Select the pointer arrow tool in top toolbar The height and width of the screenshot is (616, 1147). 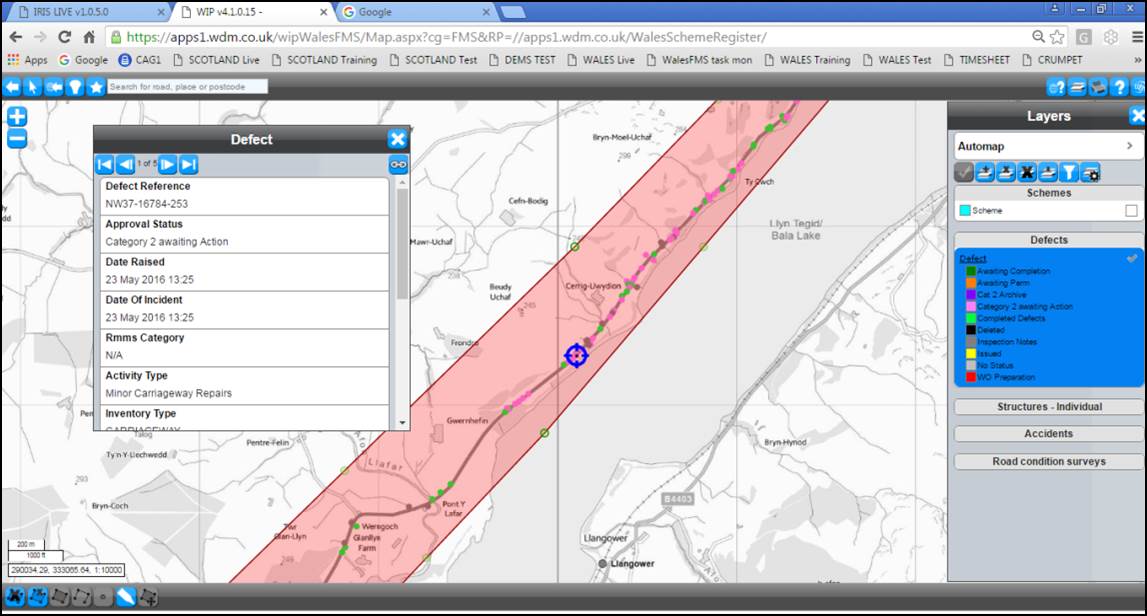[x=32, y=87]
